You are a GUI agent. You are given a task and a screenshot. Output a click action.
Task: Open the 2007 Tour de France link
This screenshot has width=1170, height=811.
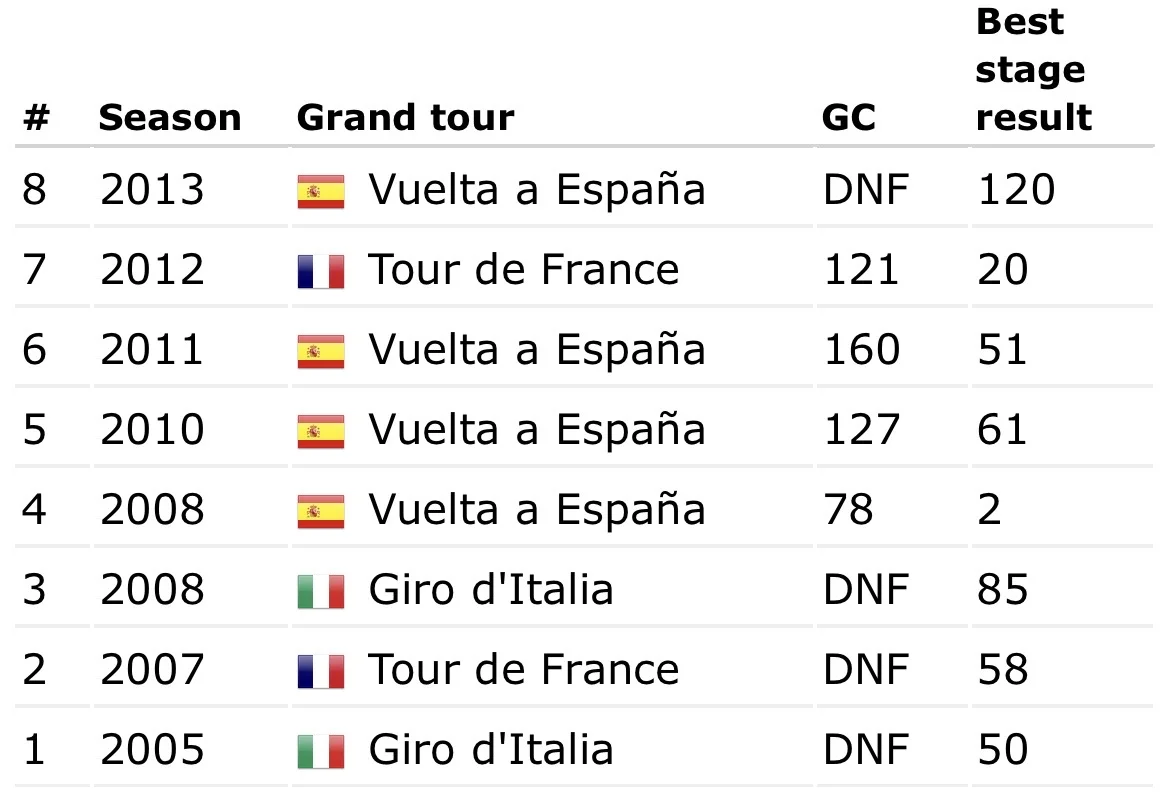click(x=524, y=669)
